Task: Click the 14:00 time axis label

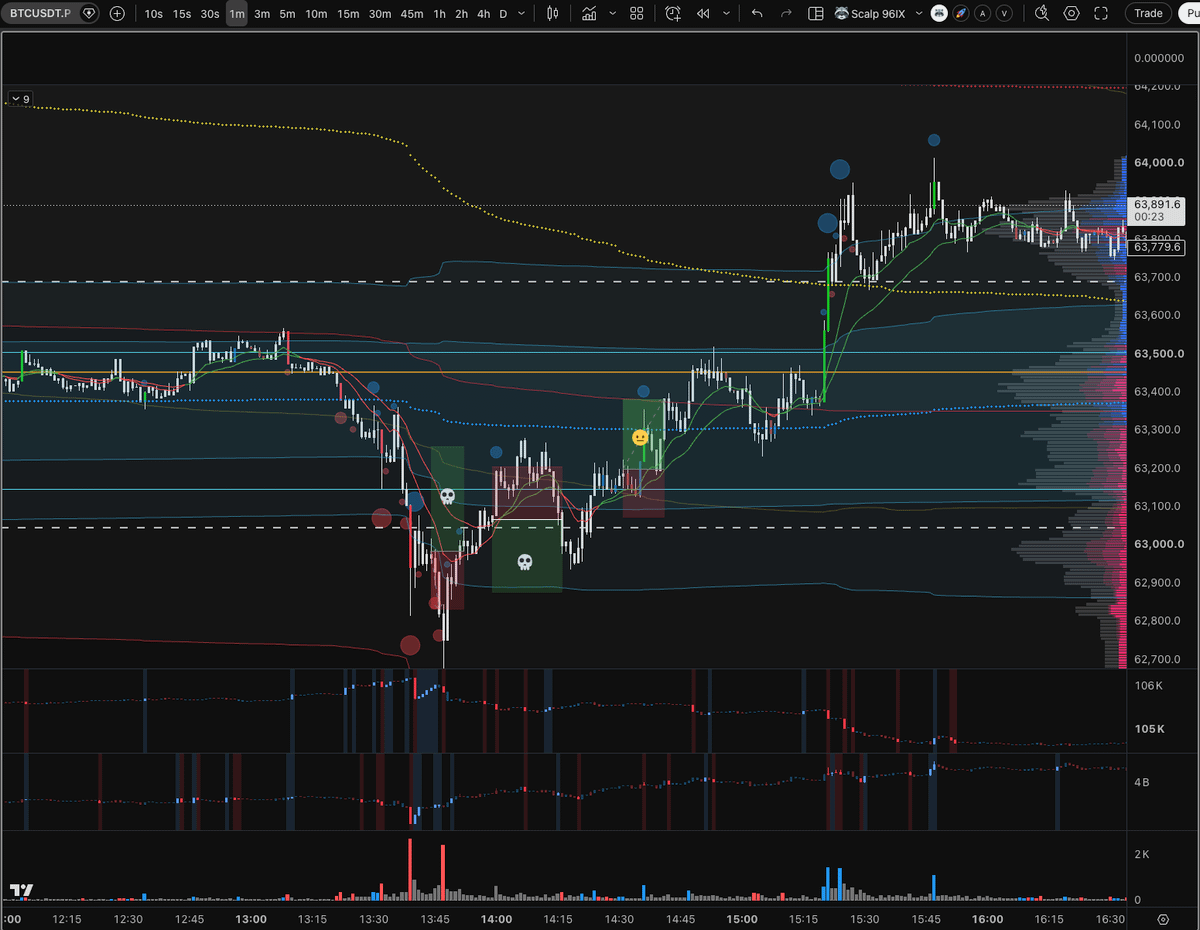Action: (496, 919)
